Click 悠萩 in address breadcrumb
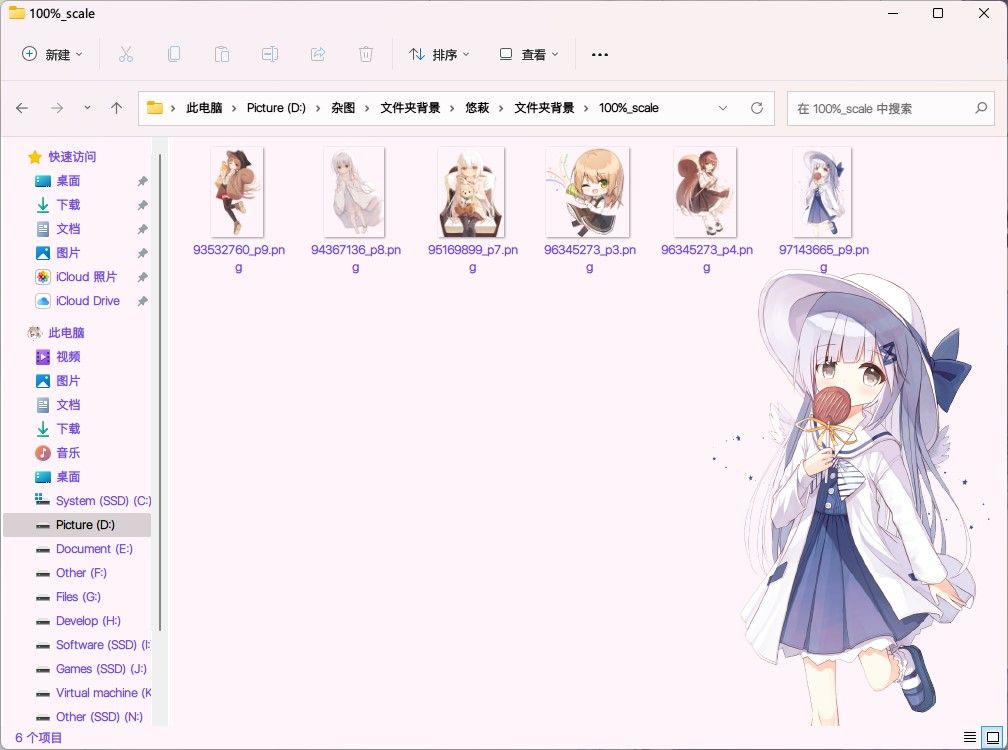 click(x=477, y=108)
